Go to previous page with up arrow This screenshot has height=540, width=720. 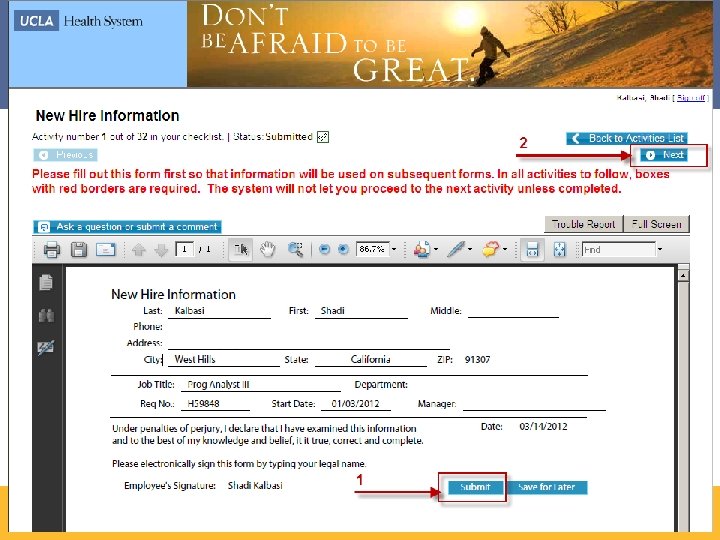[x=138, y=250]
